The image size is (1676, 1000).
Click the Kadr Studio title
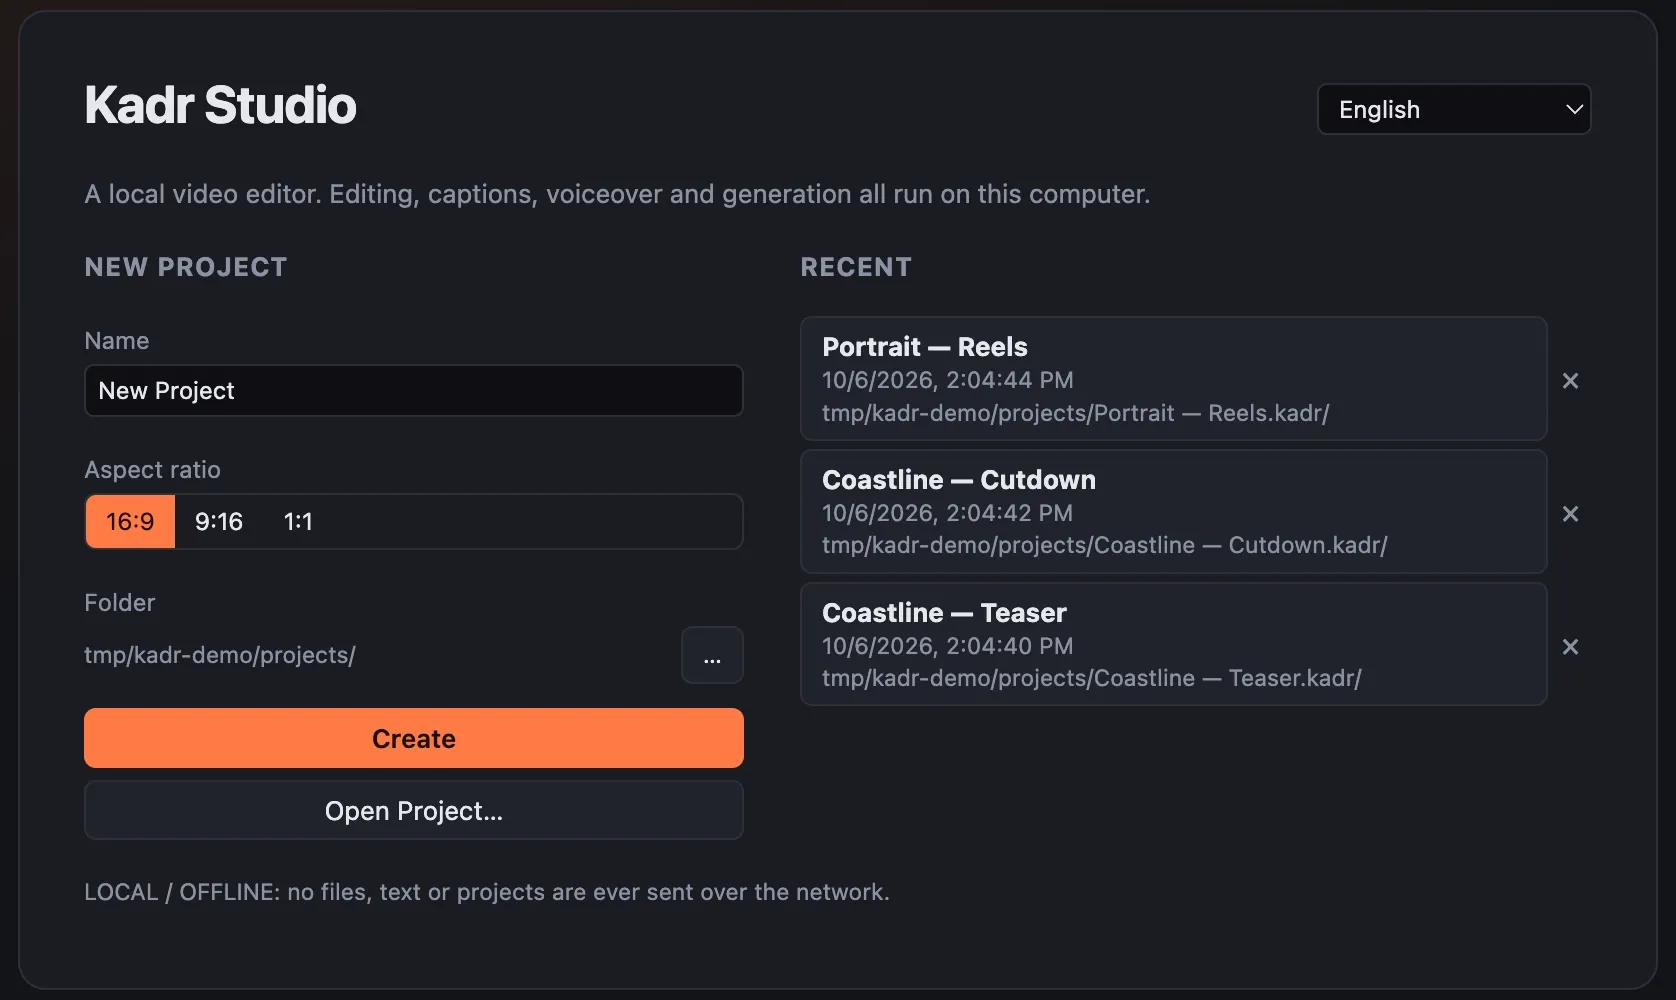coord(220,105)
